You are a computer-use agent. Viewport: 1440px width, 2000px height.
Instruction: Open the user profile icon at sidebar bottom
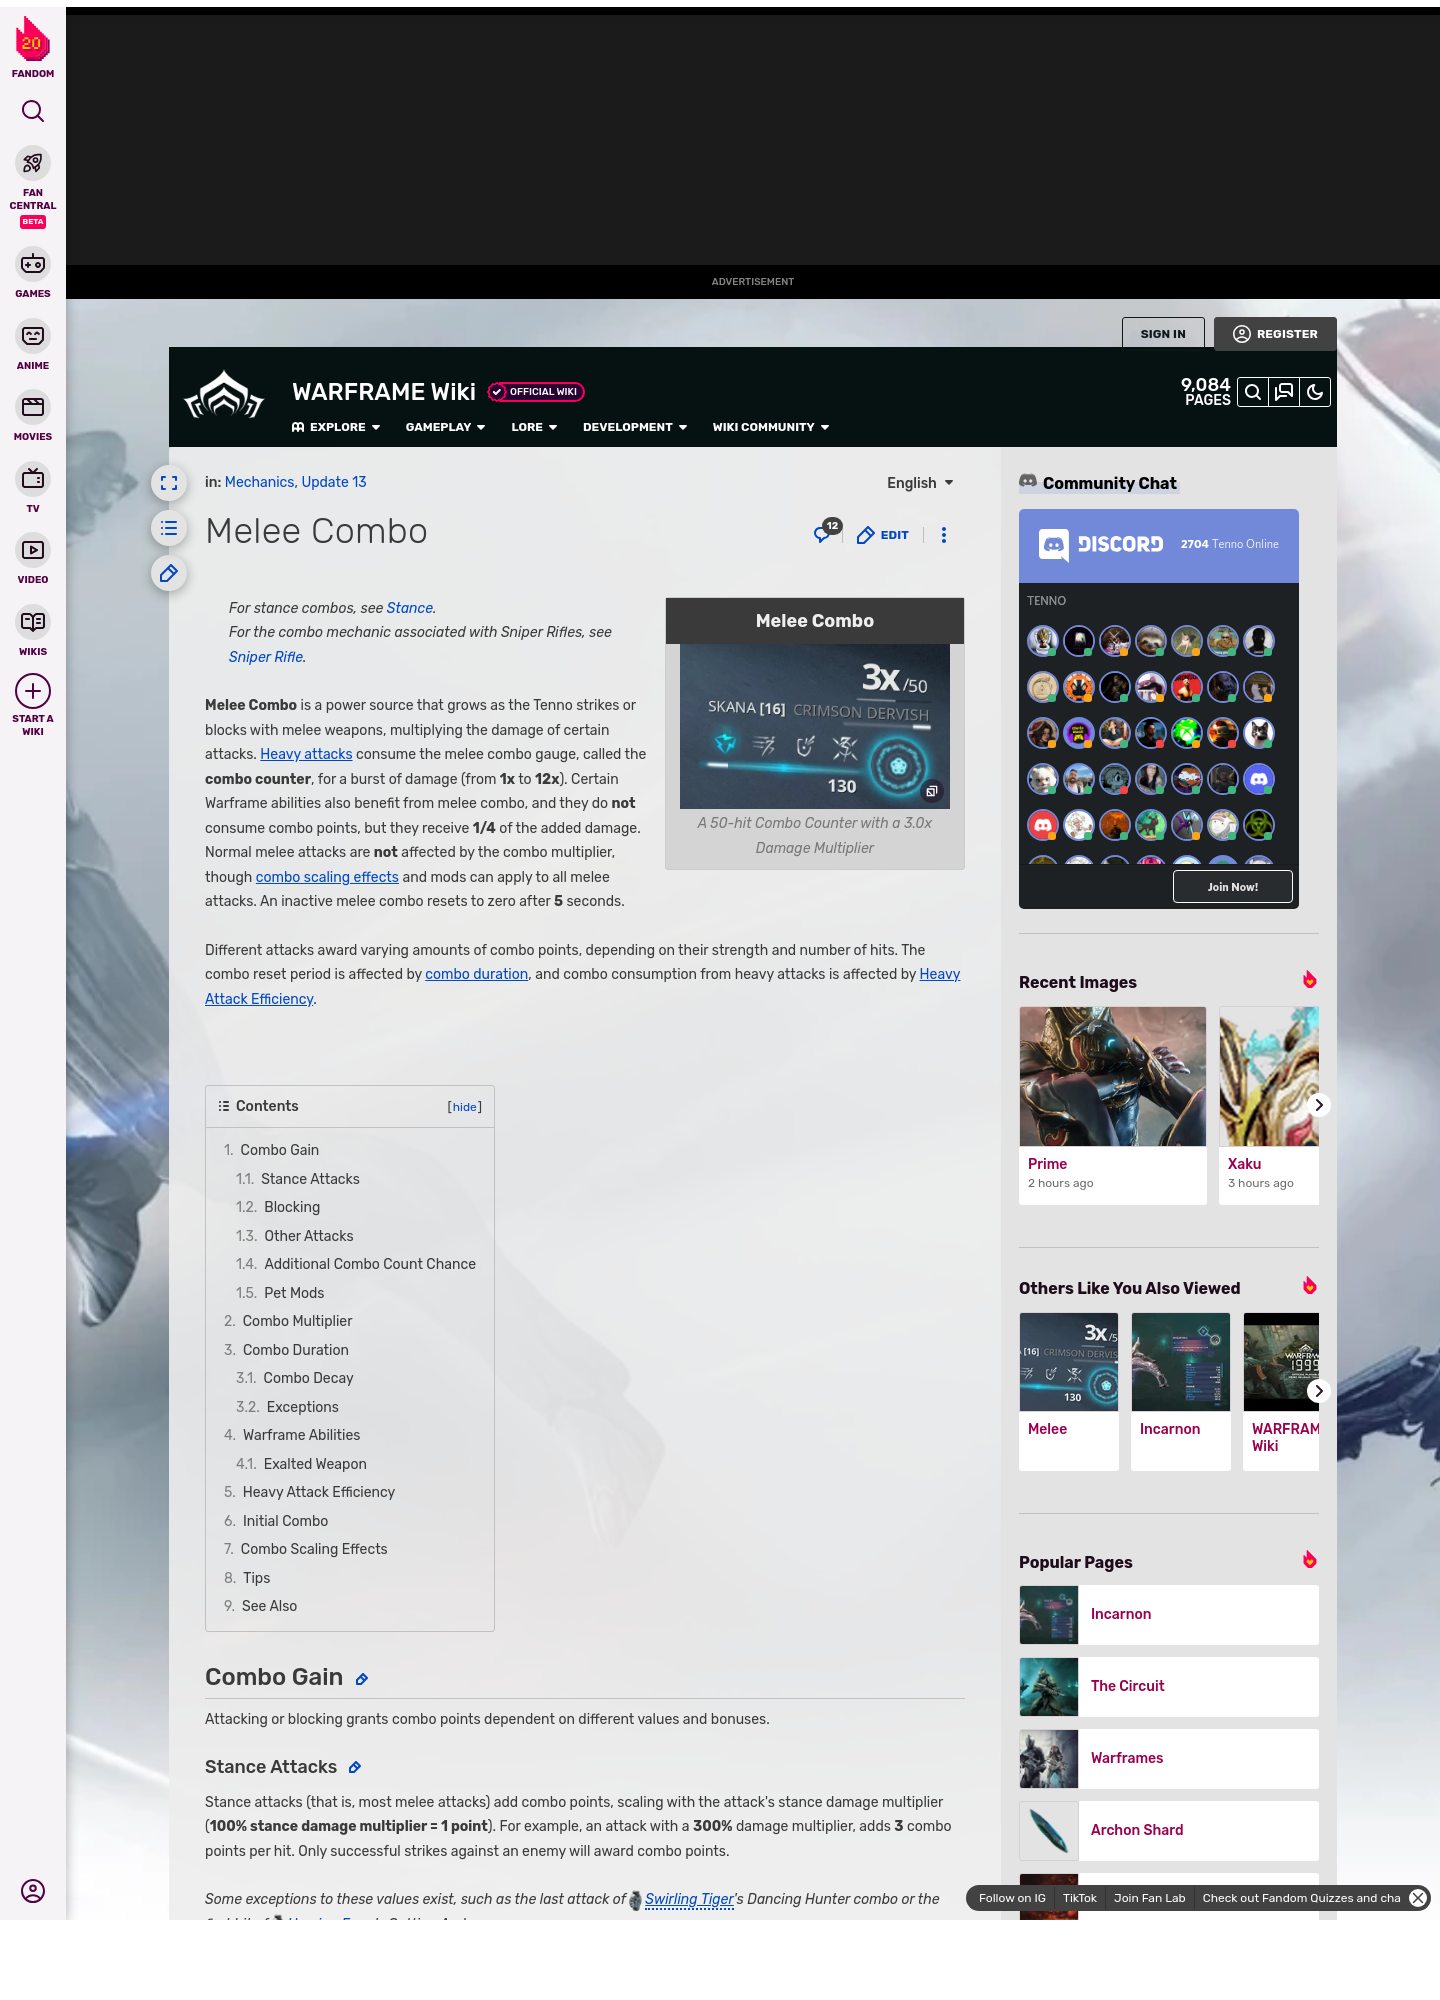coord(33,1891)
